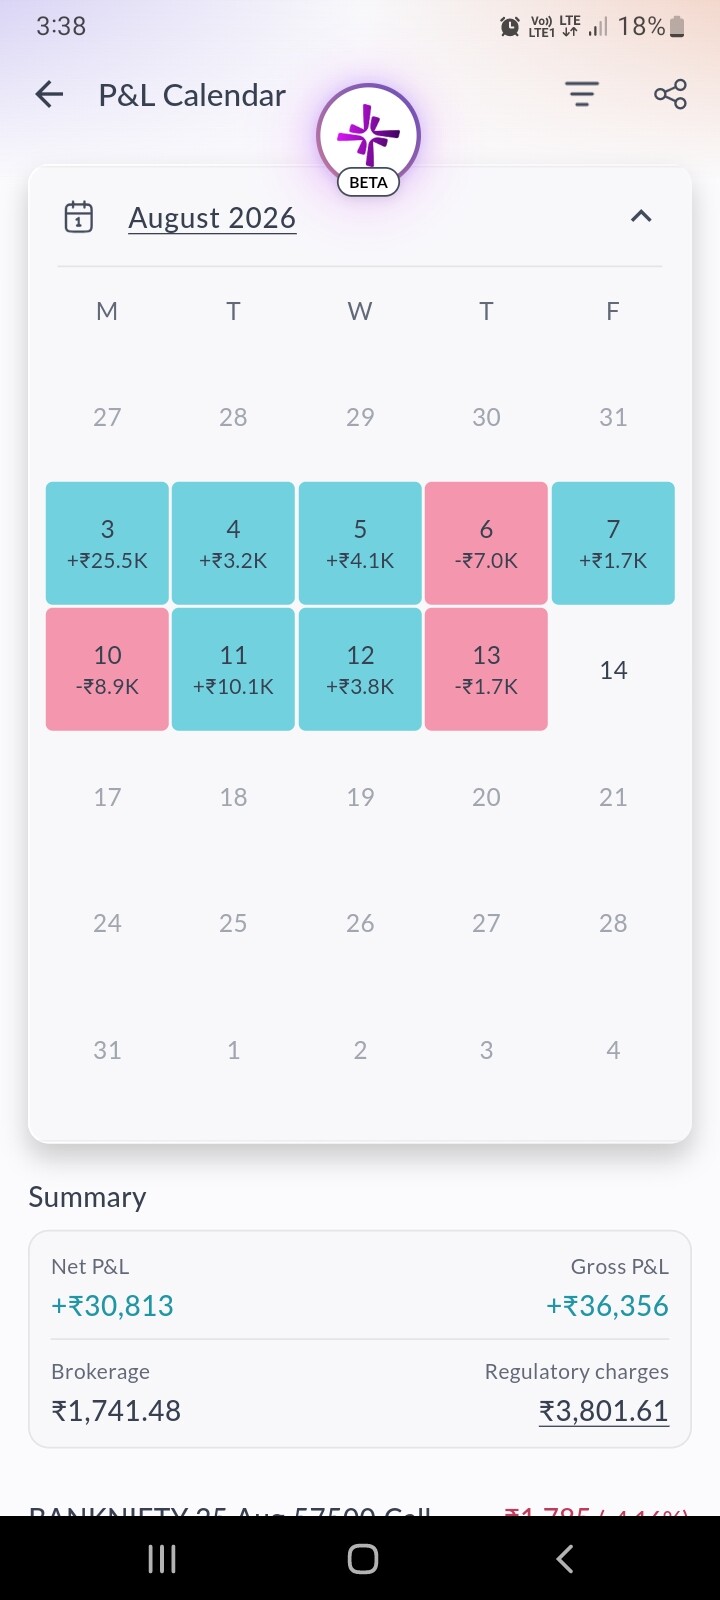Screen dimensions: 720x1600
Task: Select August 6 with -₹7.0K loss
Action: click(486, 543)
